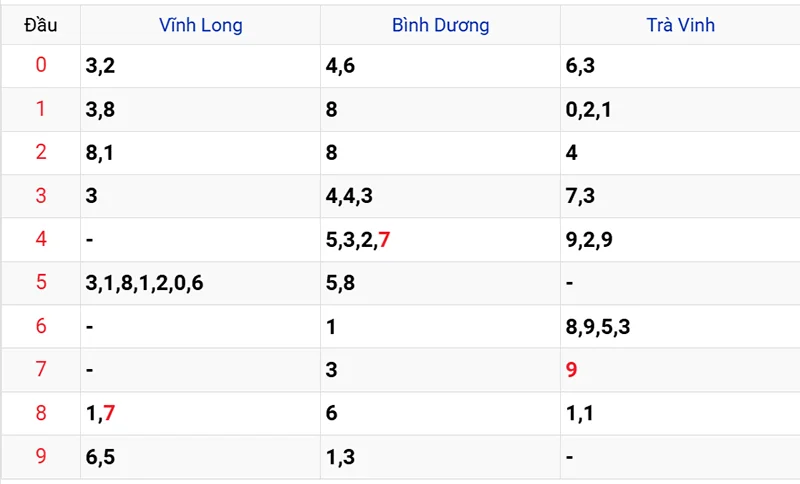Click Trà Vinh cell showing 8,9,5,3
Viewport: 800px width, 484px height.
pos(598,327)
